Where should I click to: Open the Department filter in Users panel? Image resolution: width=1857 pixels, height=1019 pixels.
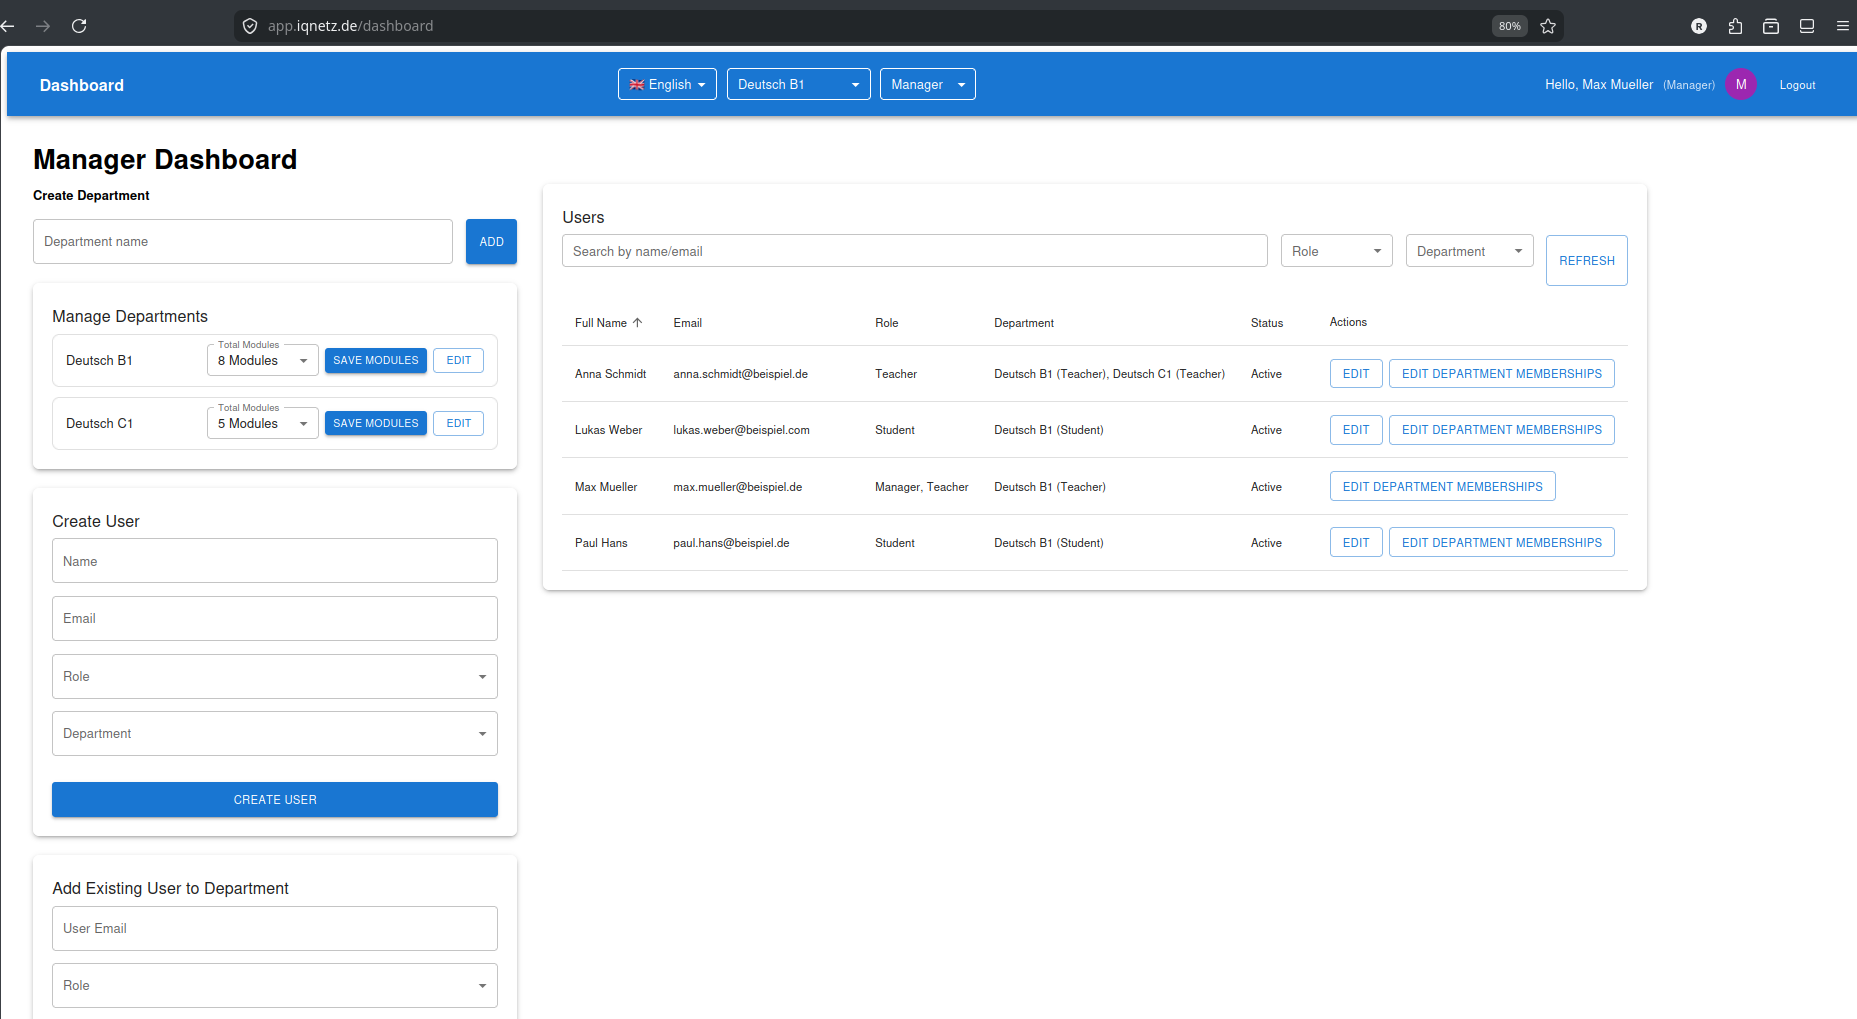click(x=1469, y=252)
